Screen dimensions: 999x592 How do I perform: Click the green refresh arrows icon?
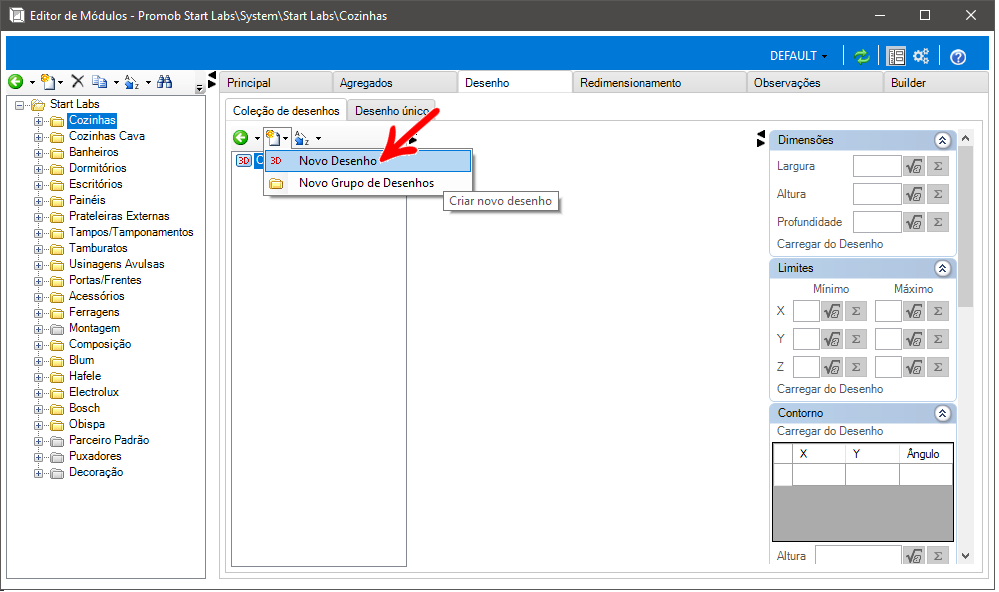click(x=861, y=56)
